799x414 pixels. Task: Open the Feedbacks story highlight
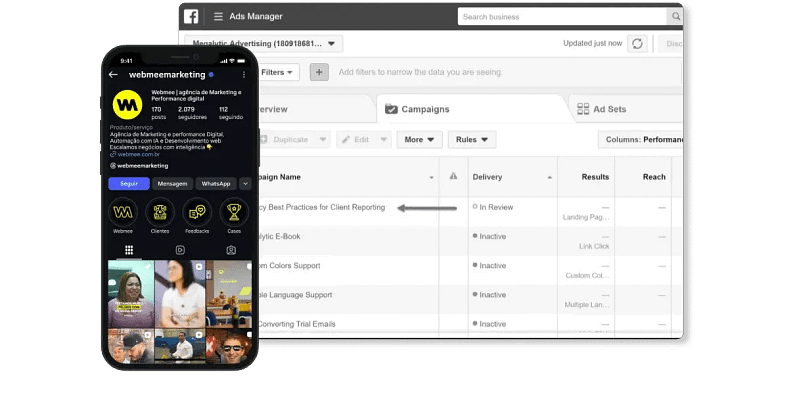[197, 212]
